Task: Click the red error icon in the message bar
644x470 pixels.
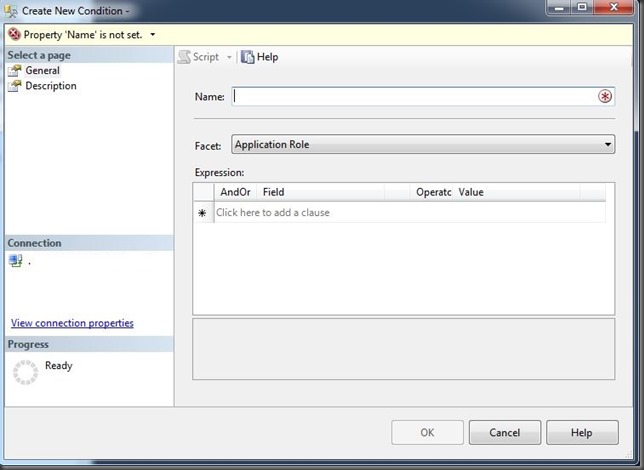Action: tap(14, 35)
